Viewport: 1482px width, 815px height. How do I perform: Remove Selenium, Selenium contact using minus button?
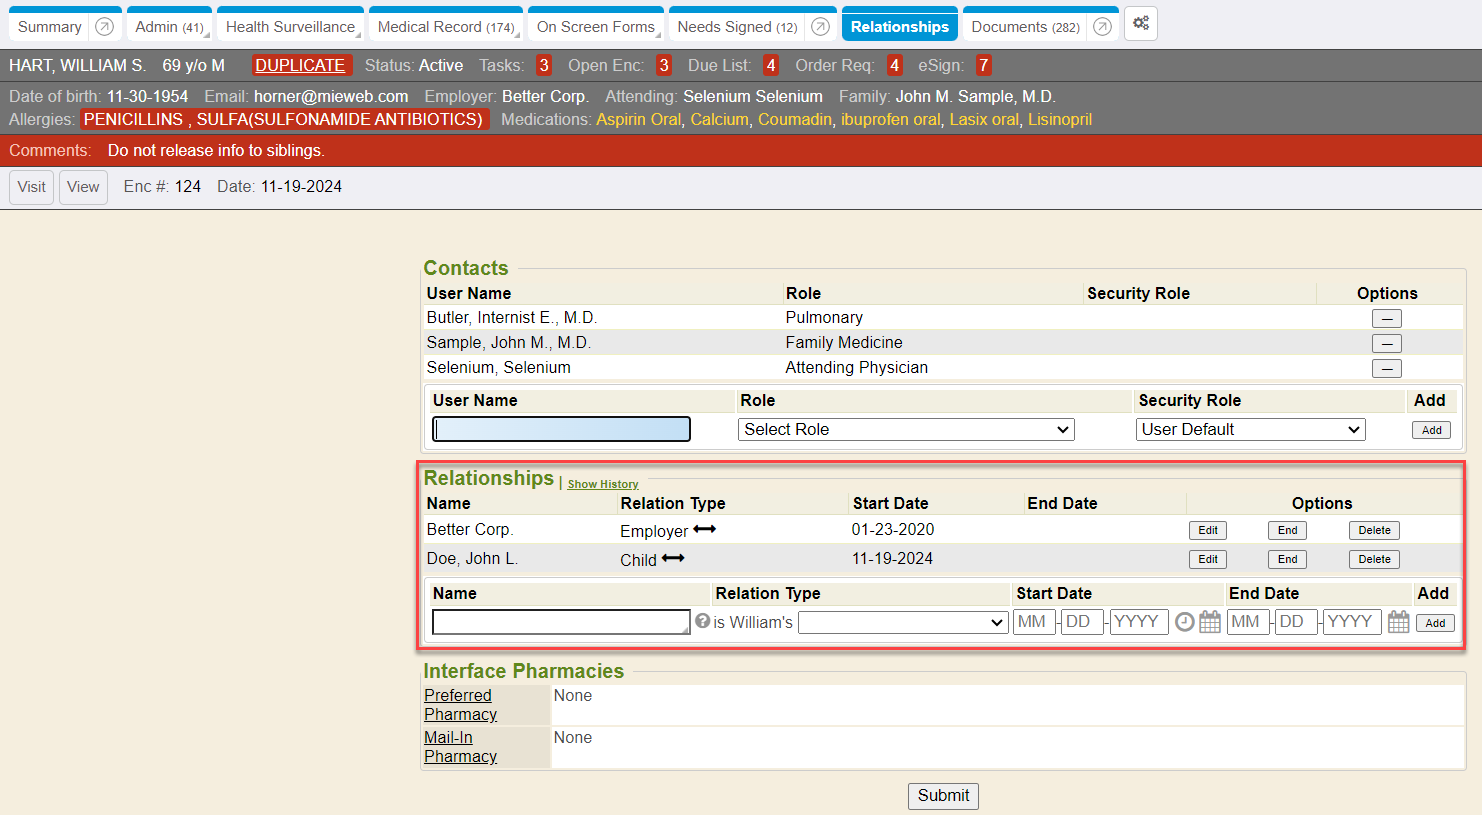tap(1386, 369)
